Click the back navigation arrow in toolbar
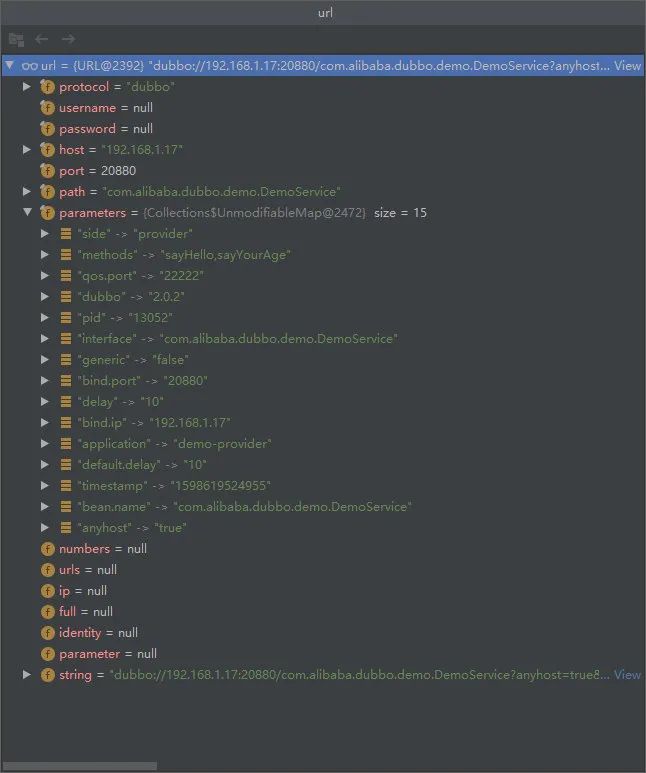This screenshot has width=646, height=773. pyautogui.click(x=42, y=39)
